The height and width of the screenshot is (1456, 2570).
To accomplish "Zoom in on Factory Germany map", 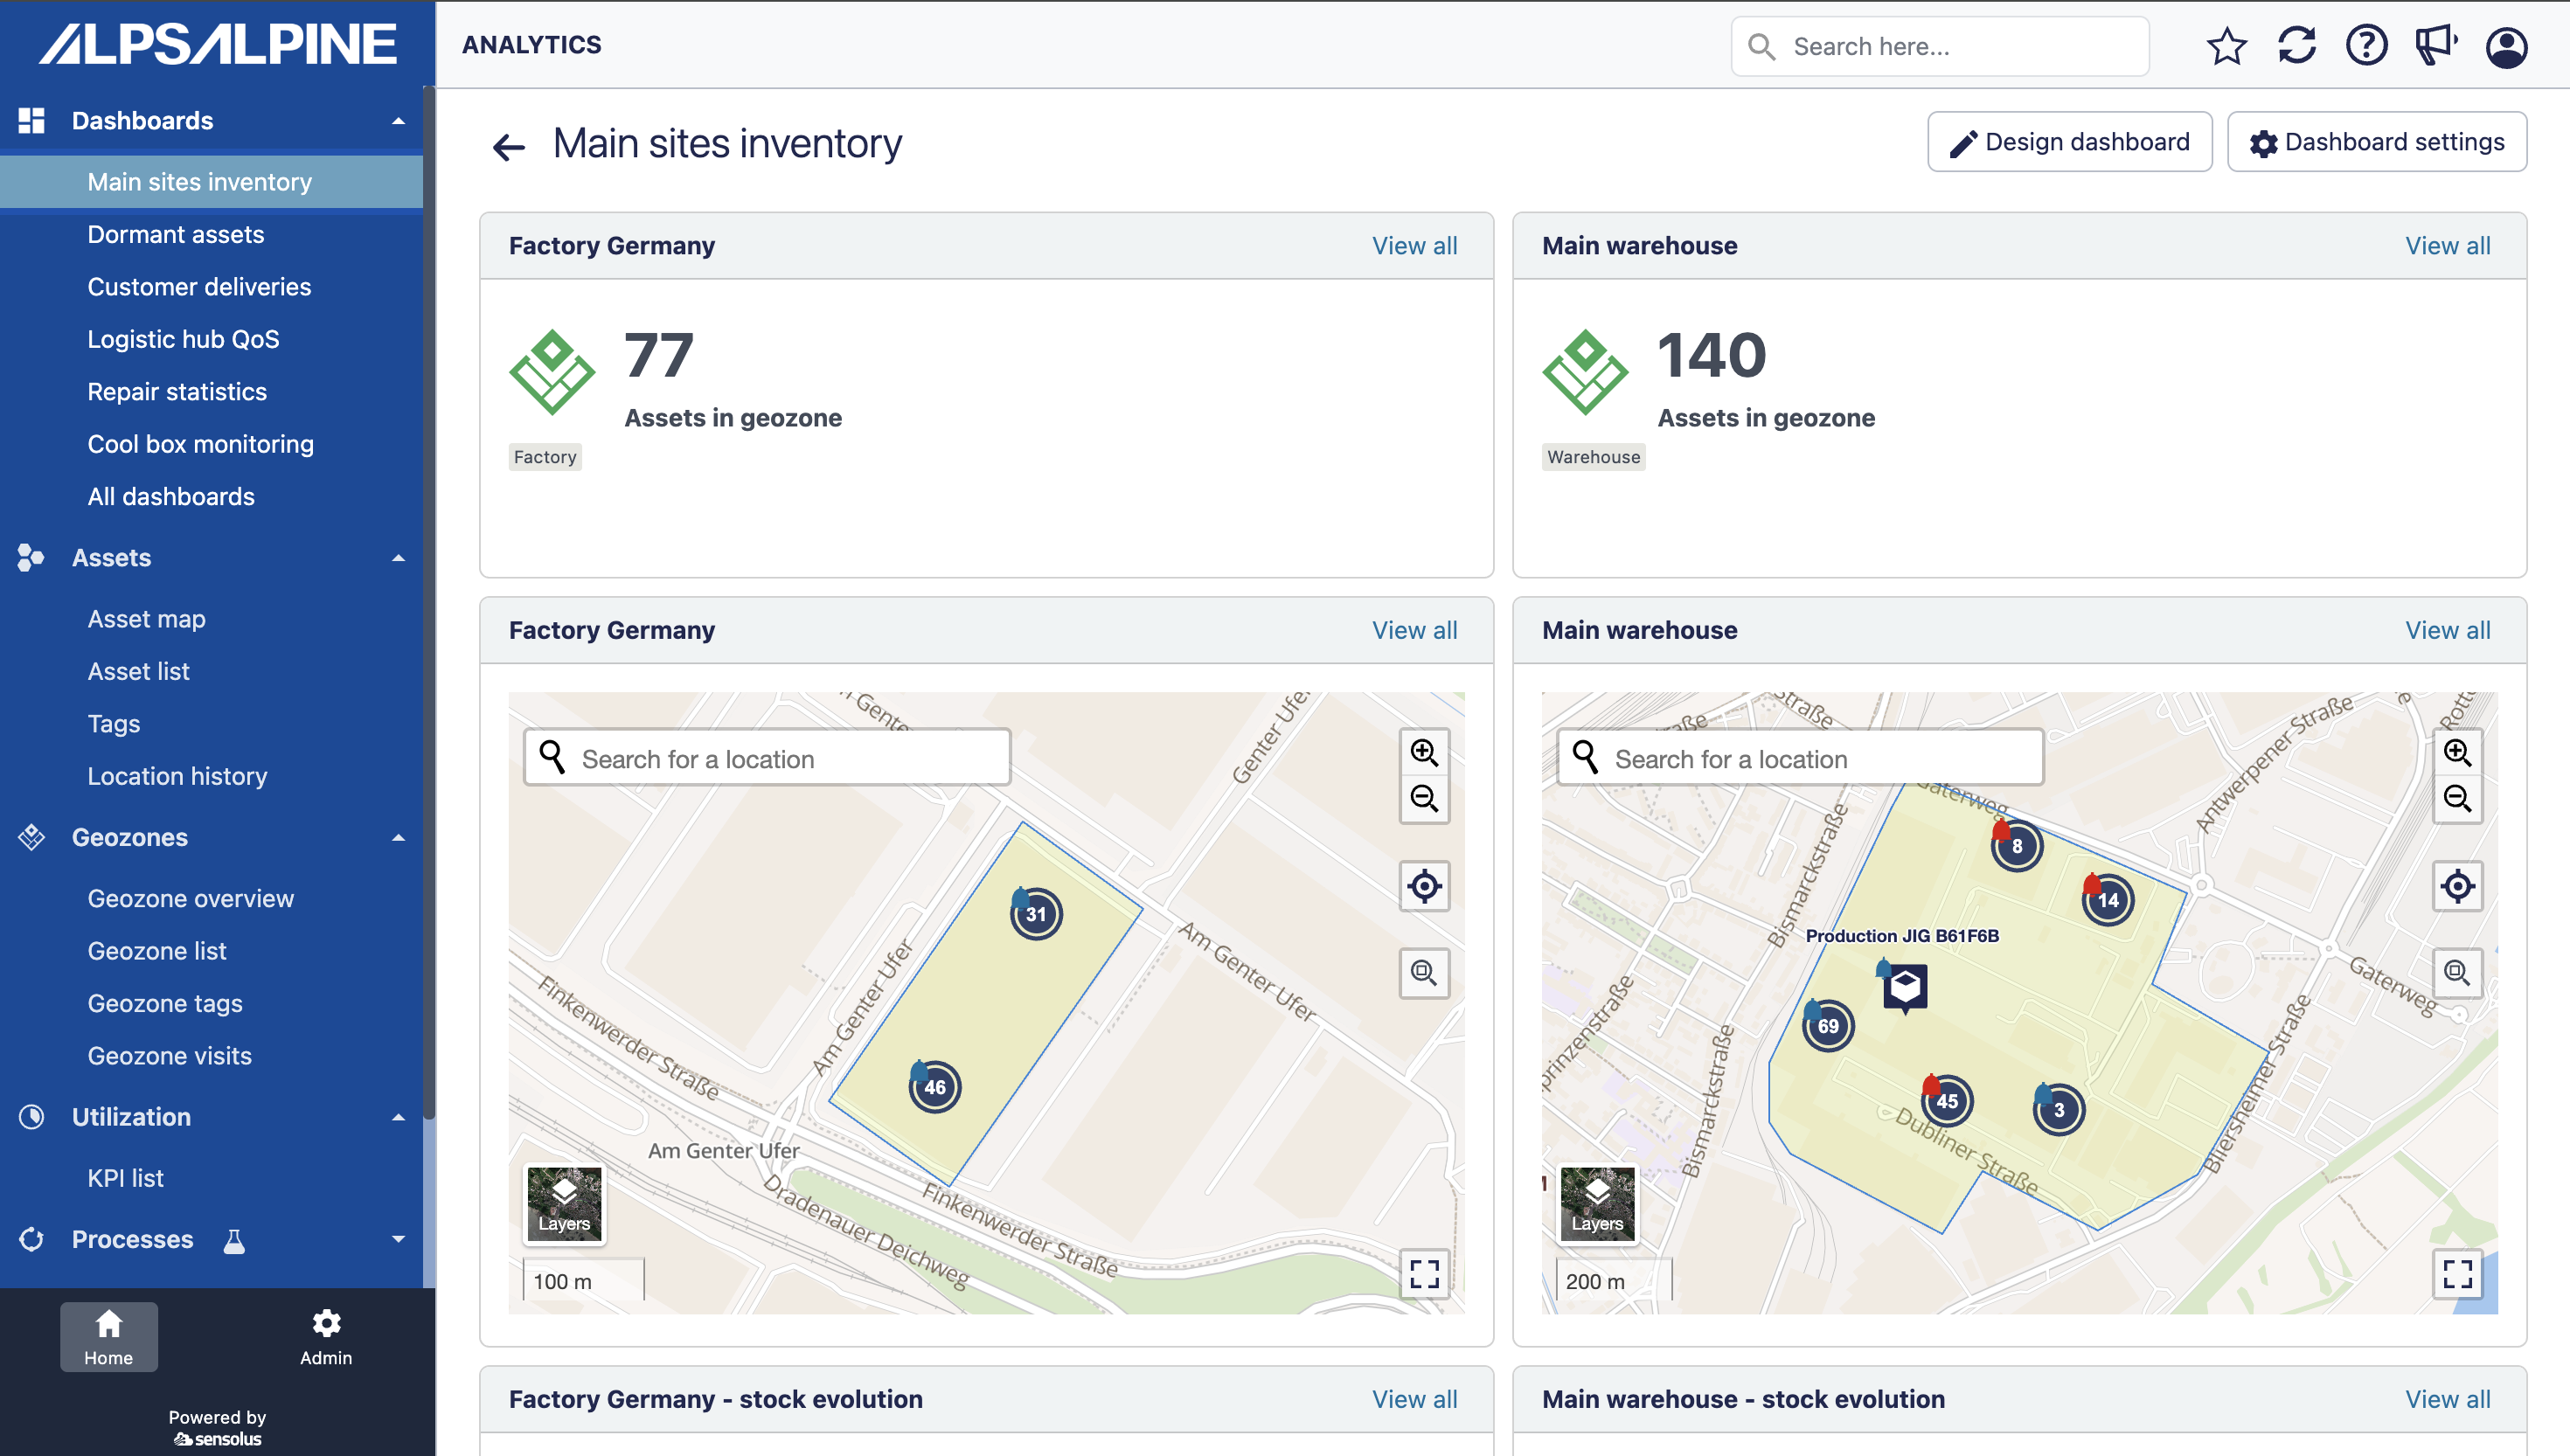I will pyautogui.click(x=1424, y=752).
